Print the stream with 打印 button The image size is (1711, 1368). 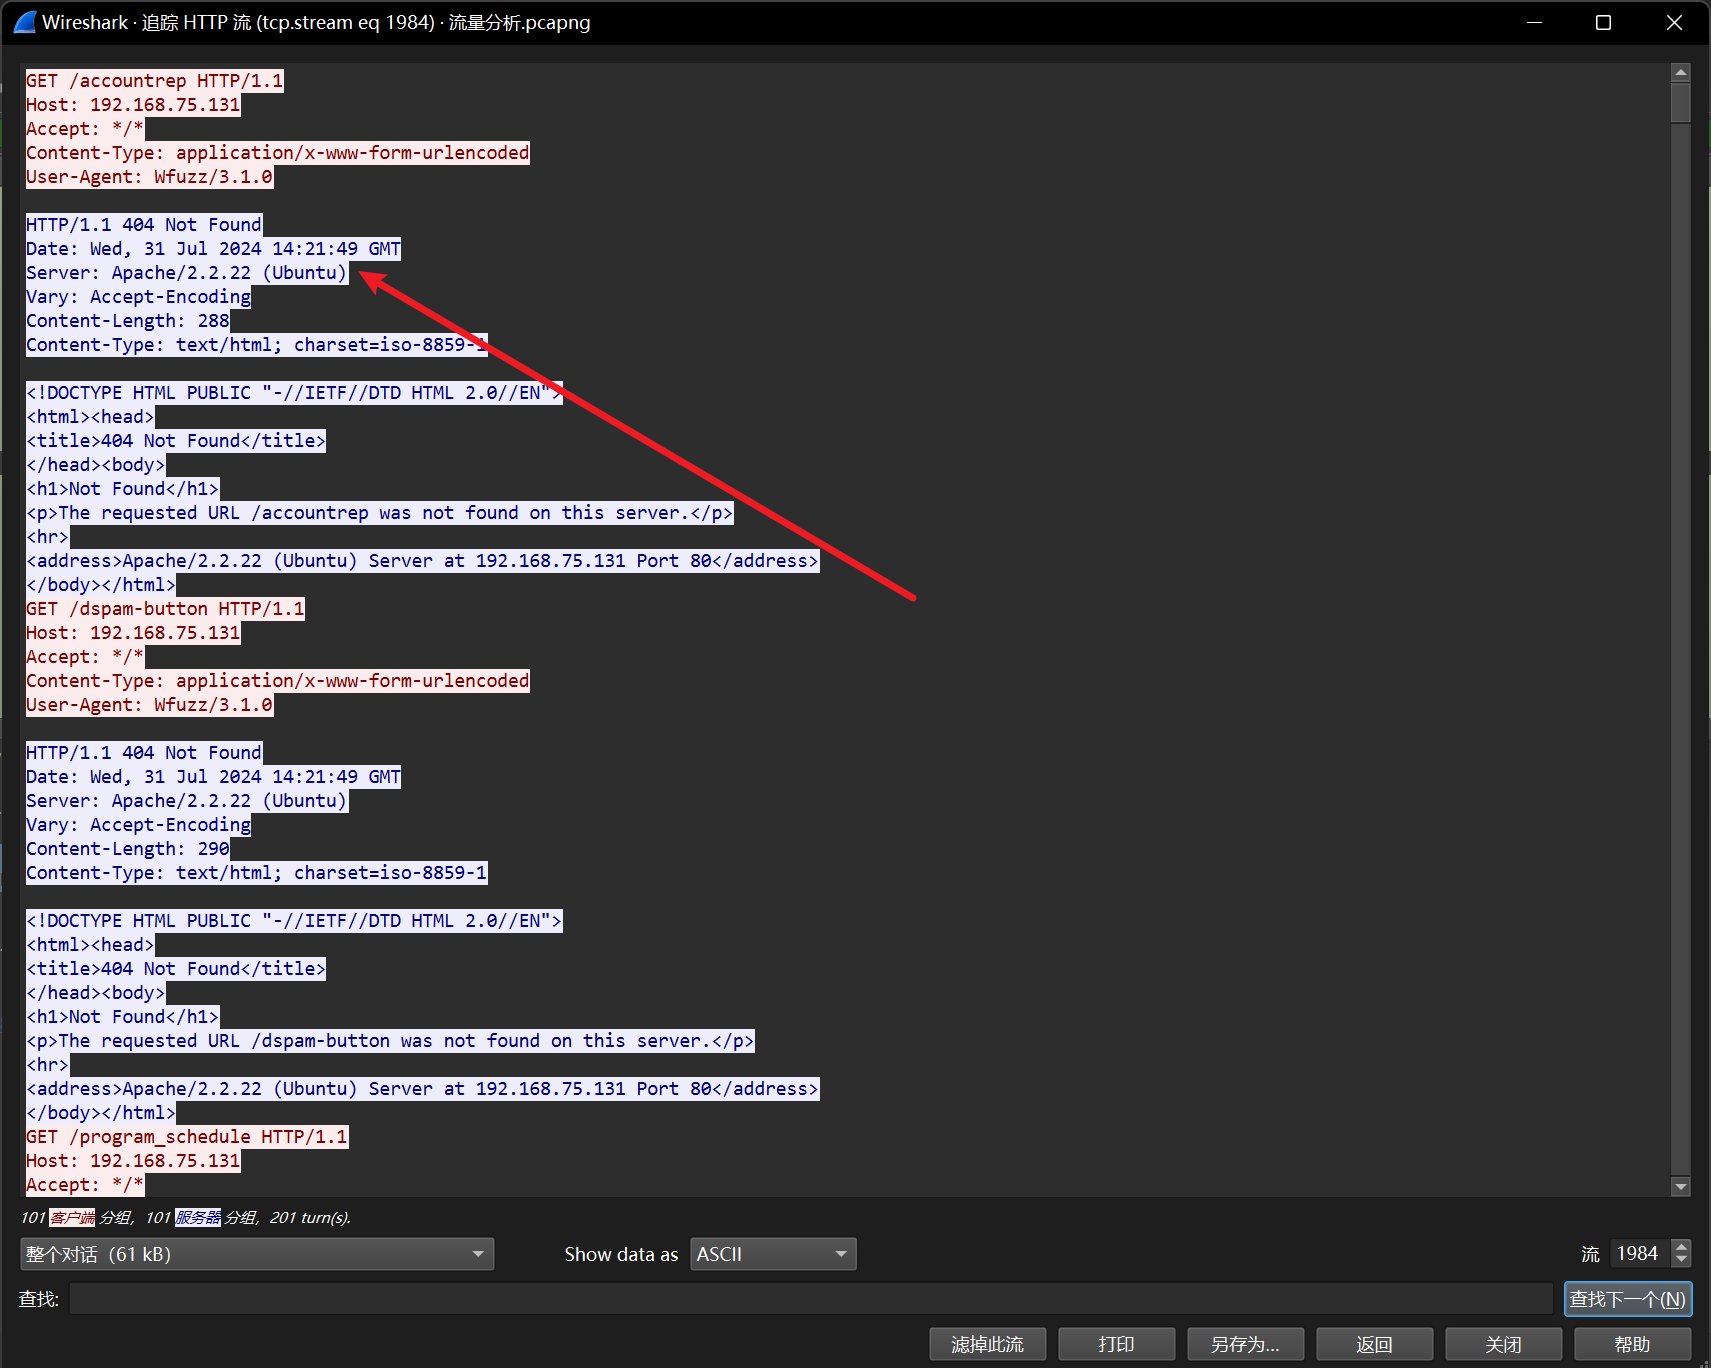(1116, 1344)
